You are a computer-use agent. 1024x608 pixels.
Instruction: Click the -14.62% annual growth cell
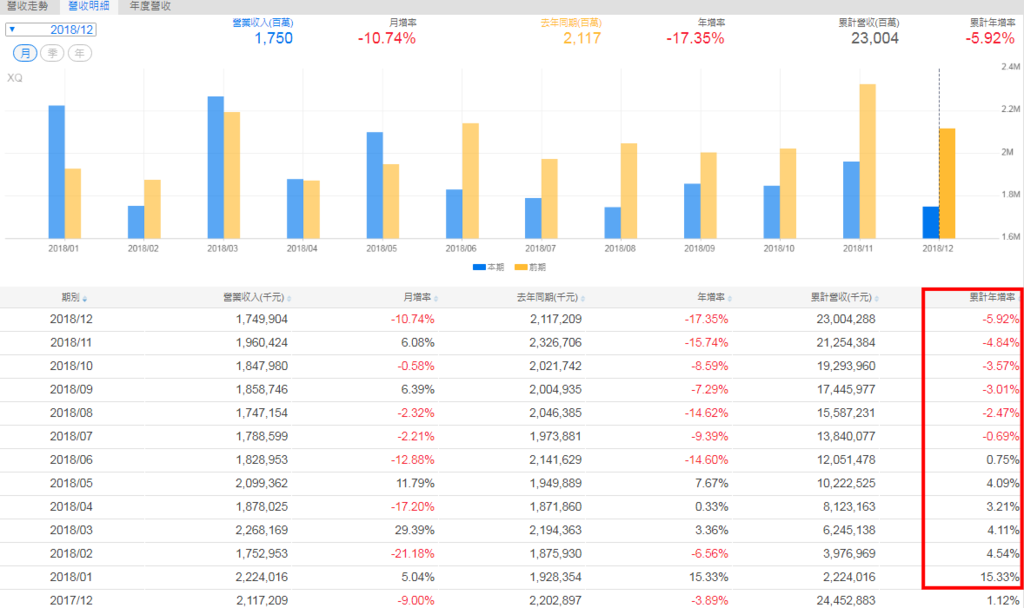707,413
